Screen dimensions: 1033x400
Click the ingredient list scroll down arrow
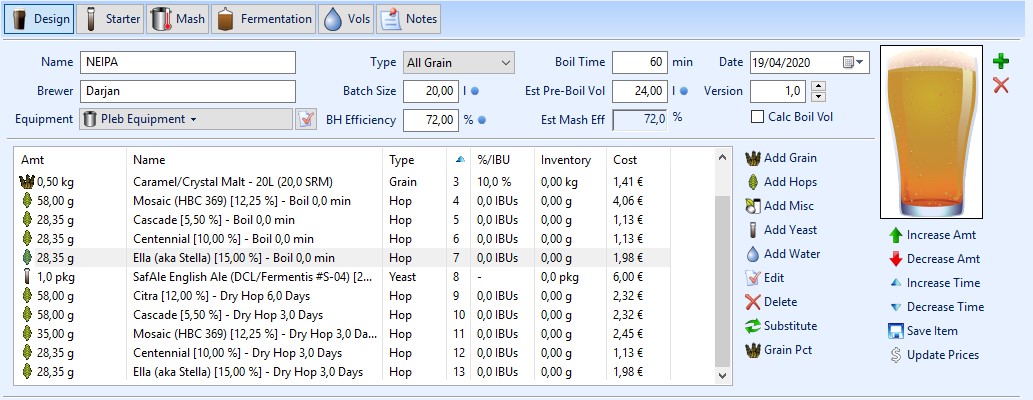tap(723, 376)
